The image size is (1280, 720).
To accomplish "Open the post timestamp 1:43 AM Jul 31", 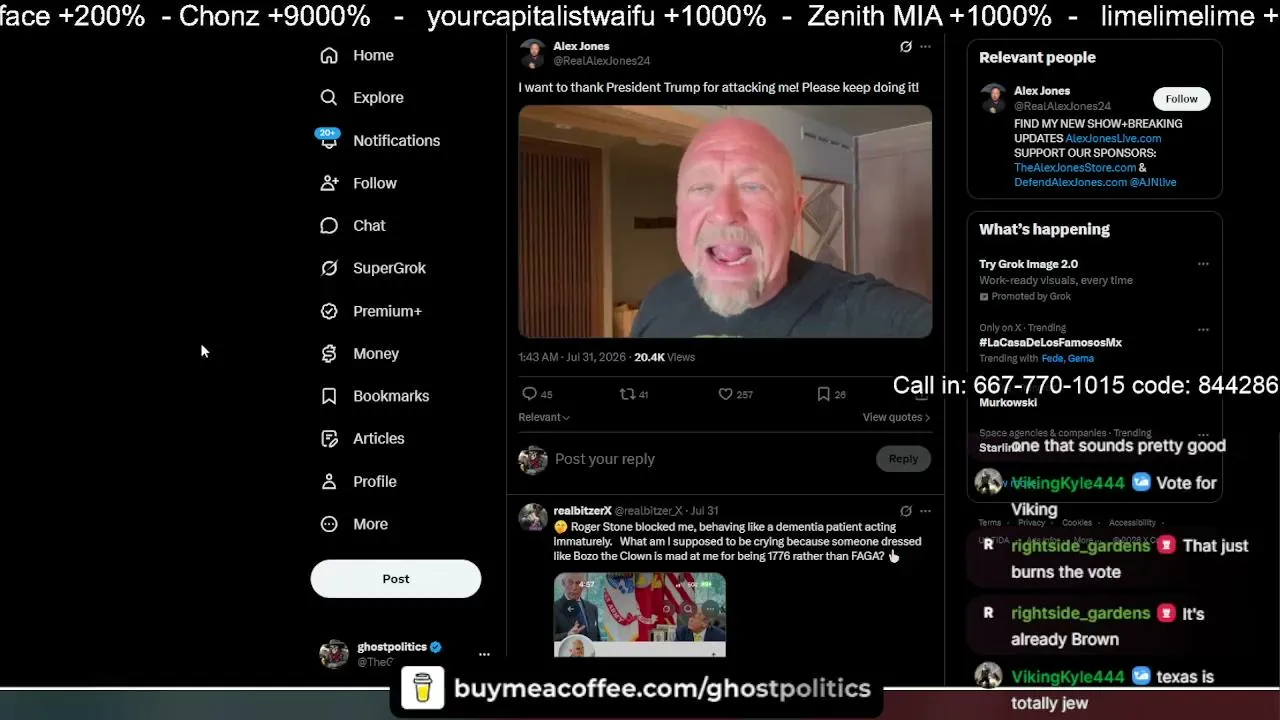I will tap(574, 357).
